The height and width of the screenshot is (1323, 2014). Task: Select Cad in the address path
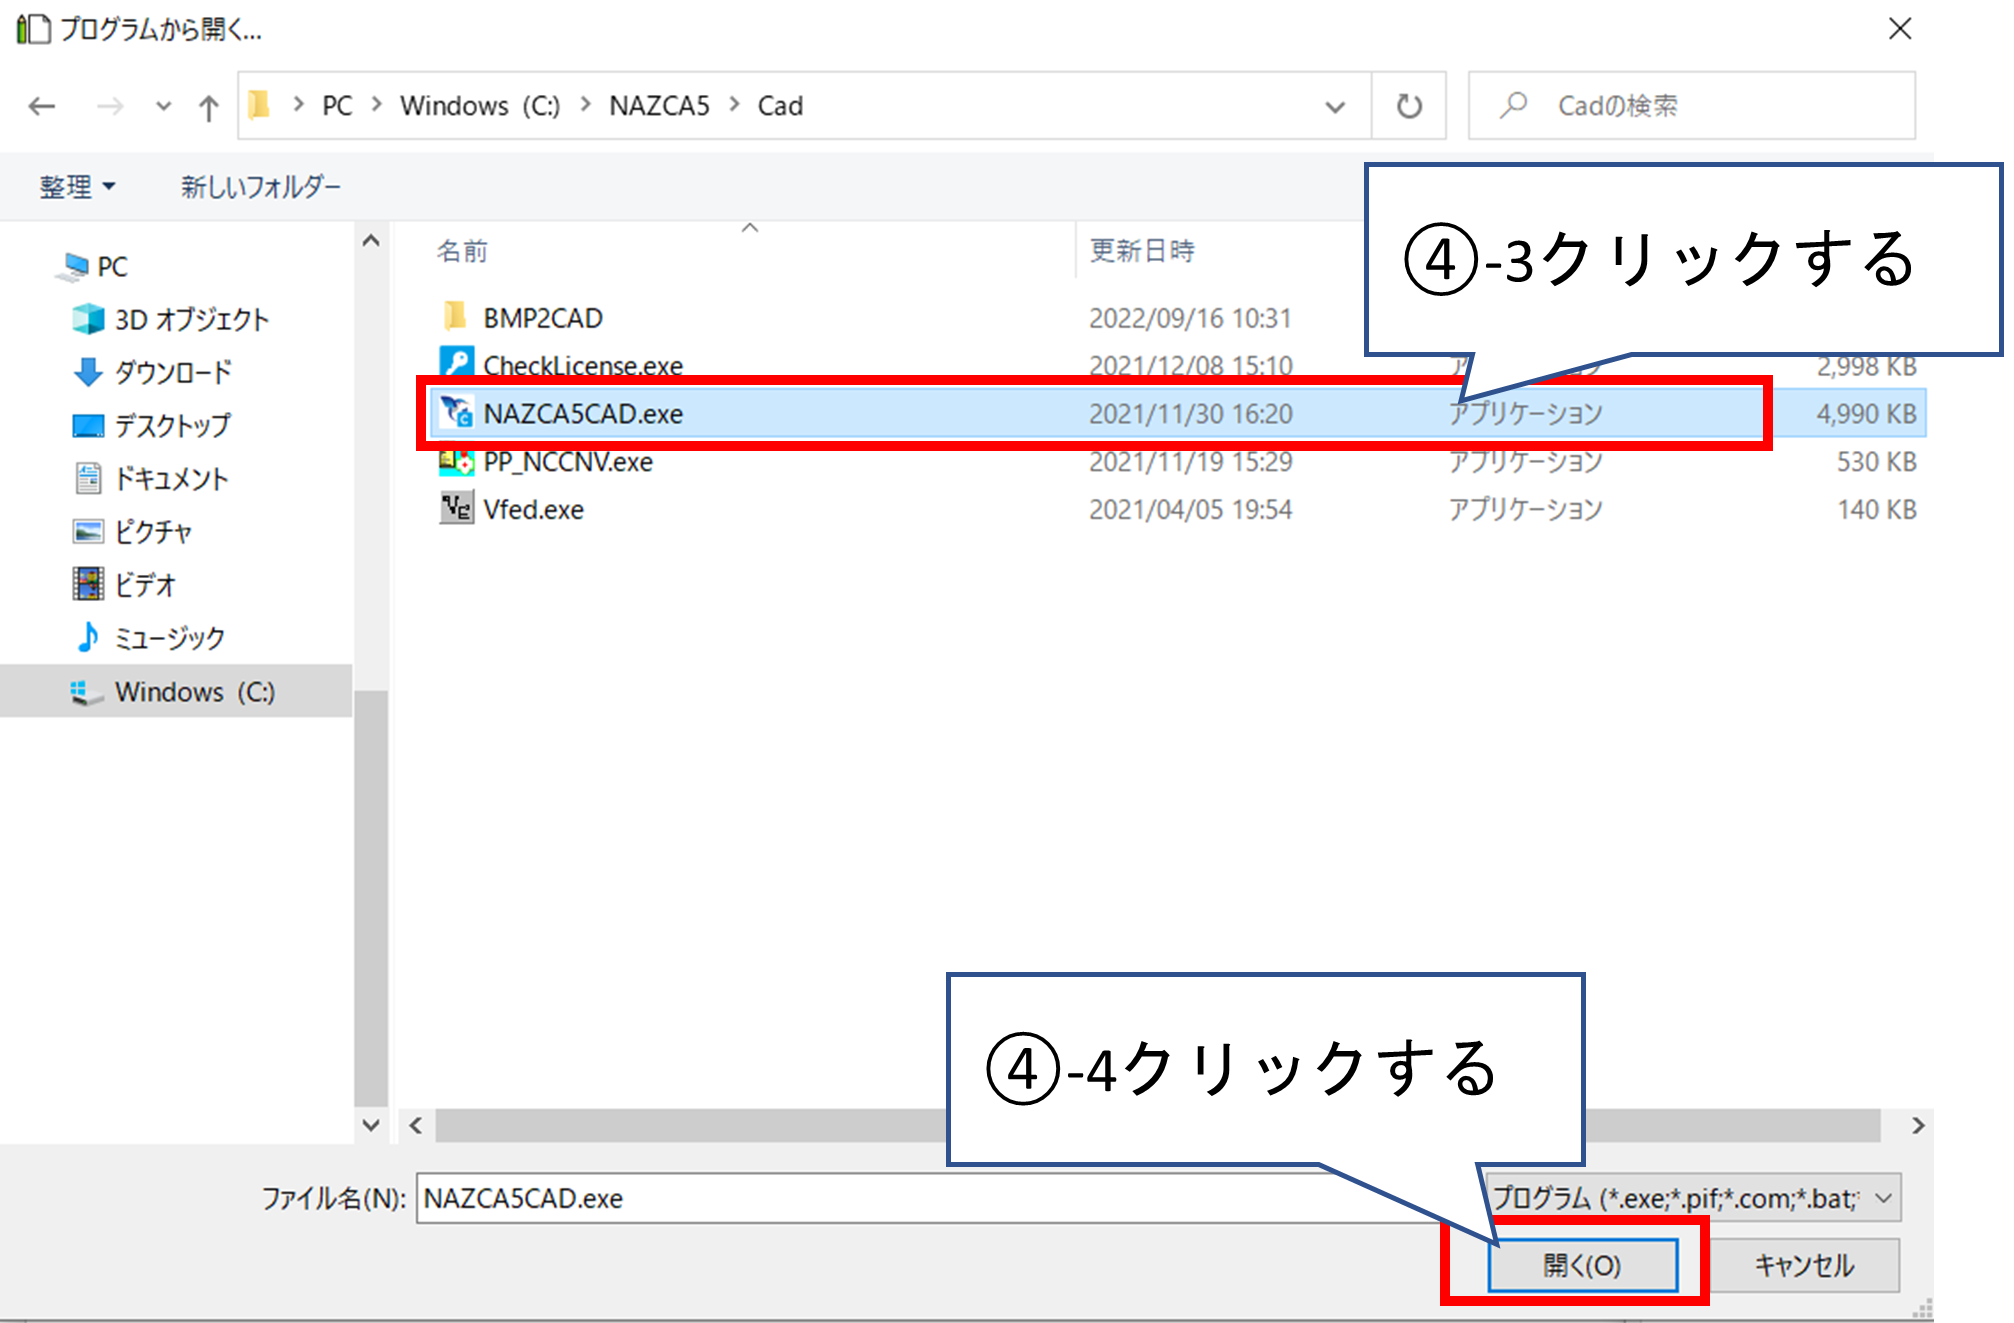point(780,106)
